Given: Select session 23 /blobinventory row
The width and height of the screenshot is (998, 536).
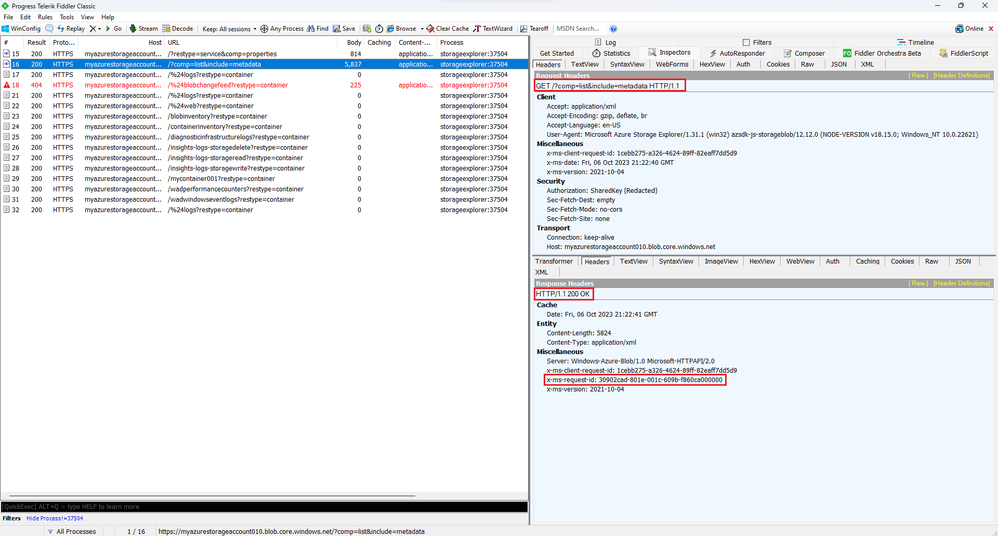Looking at the screenshot, I should tap(264, 116).
